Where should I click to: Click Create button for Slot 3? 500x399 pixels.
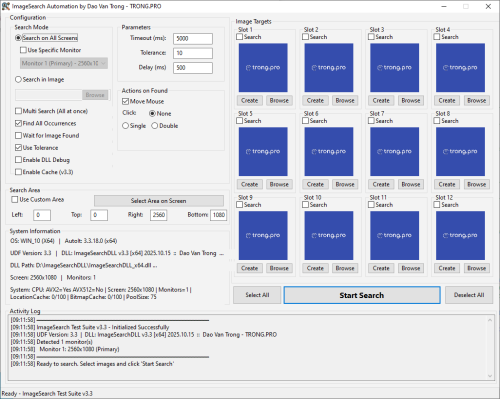(x=381, y=101)
